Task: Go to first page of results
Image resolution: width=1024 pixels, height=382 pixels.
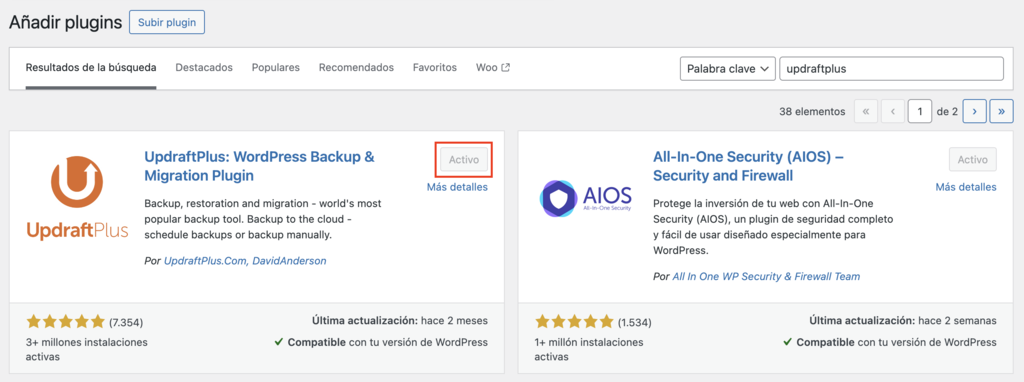Action: pos(866,112)
